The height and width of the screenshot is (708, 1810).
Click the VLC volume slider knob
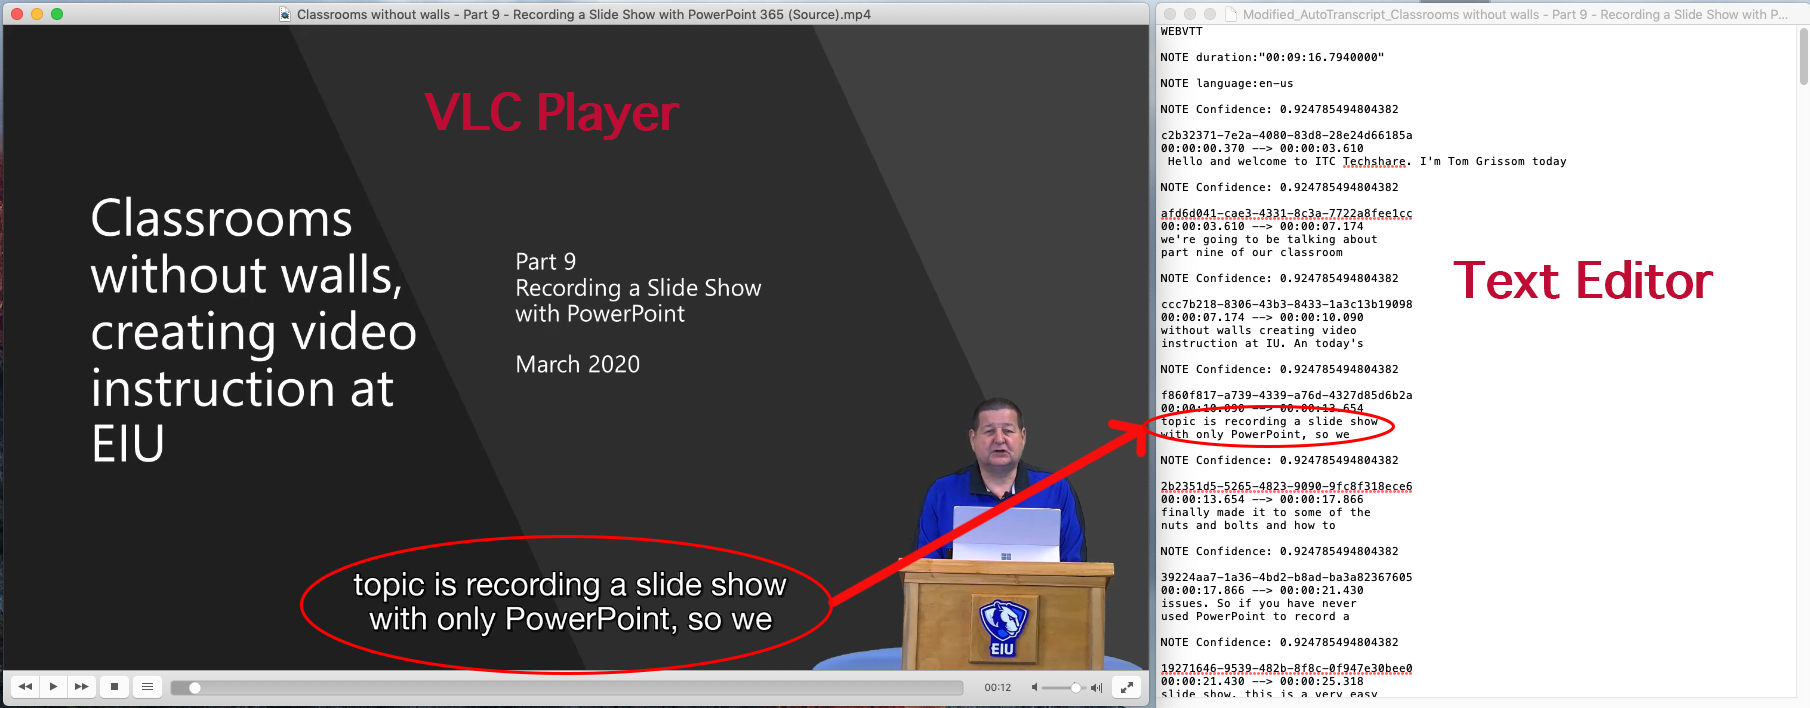(x=1075, y=688)
